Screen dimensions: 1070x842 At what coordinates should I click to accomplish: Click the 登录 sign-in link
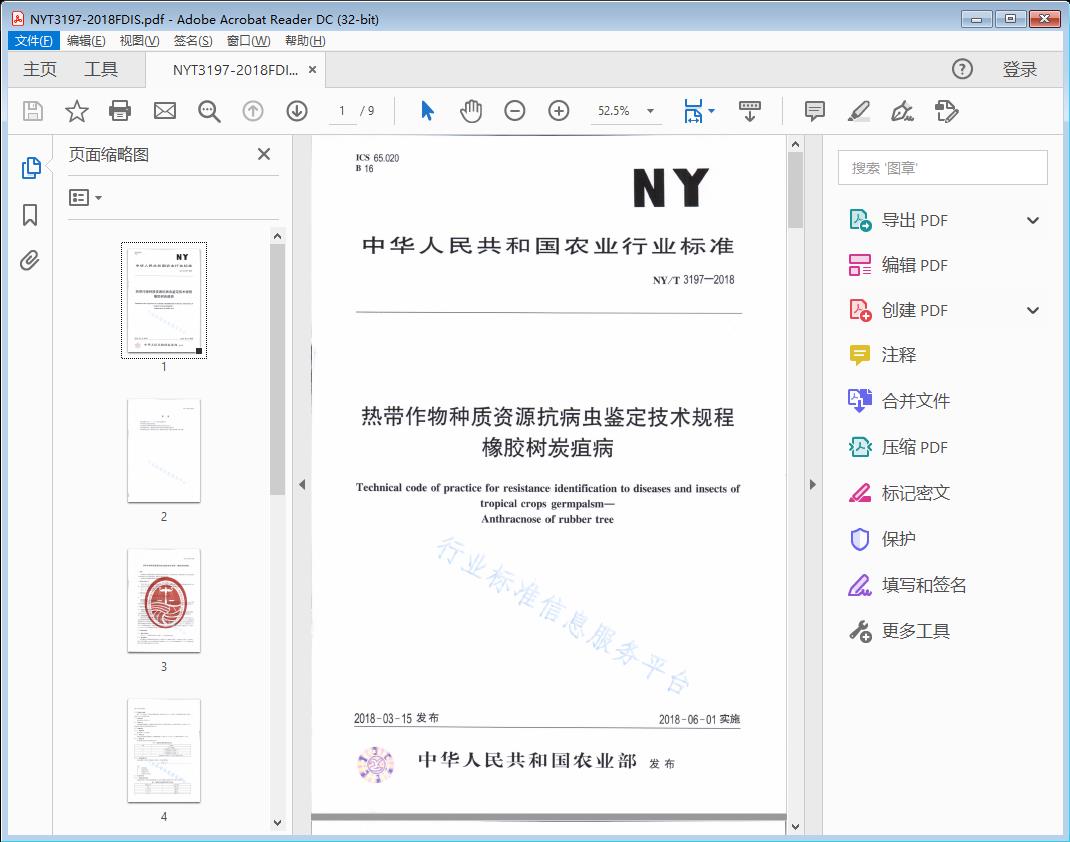[1021, 69]
